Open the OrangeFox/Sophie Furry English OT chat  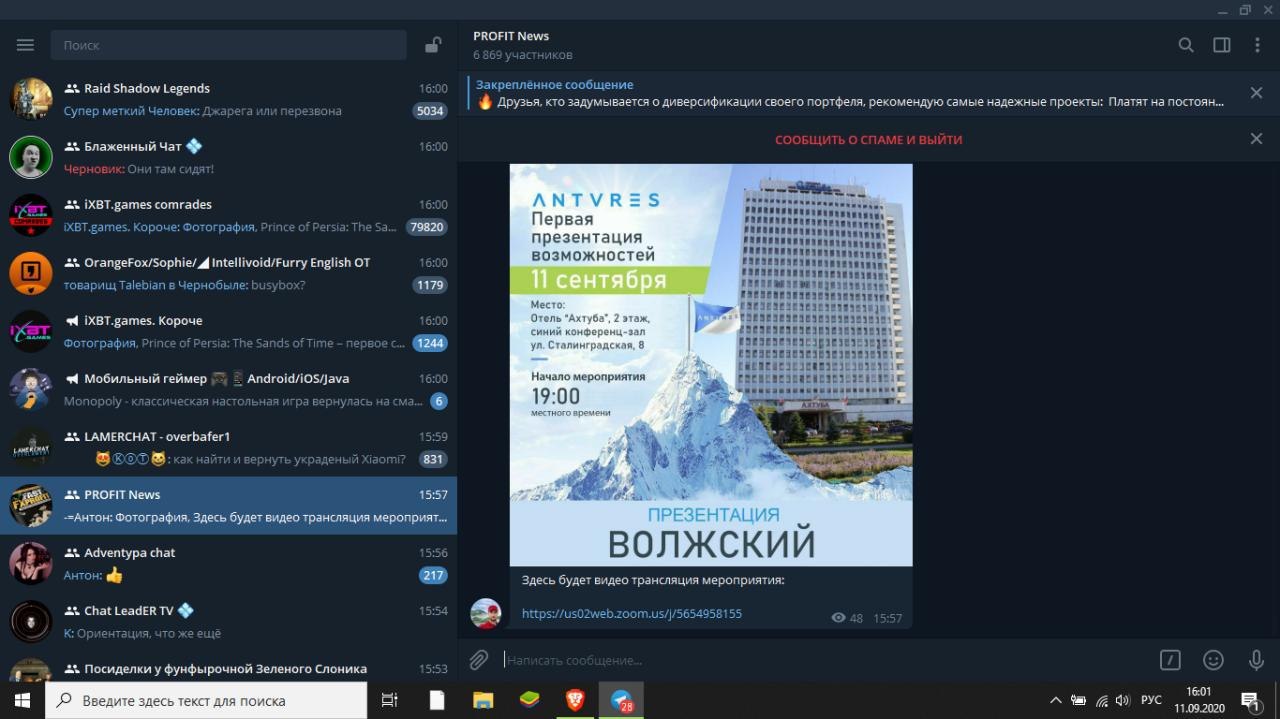pos(228,273)
